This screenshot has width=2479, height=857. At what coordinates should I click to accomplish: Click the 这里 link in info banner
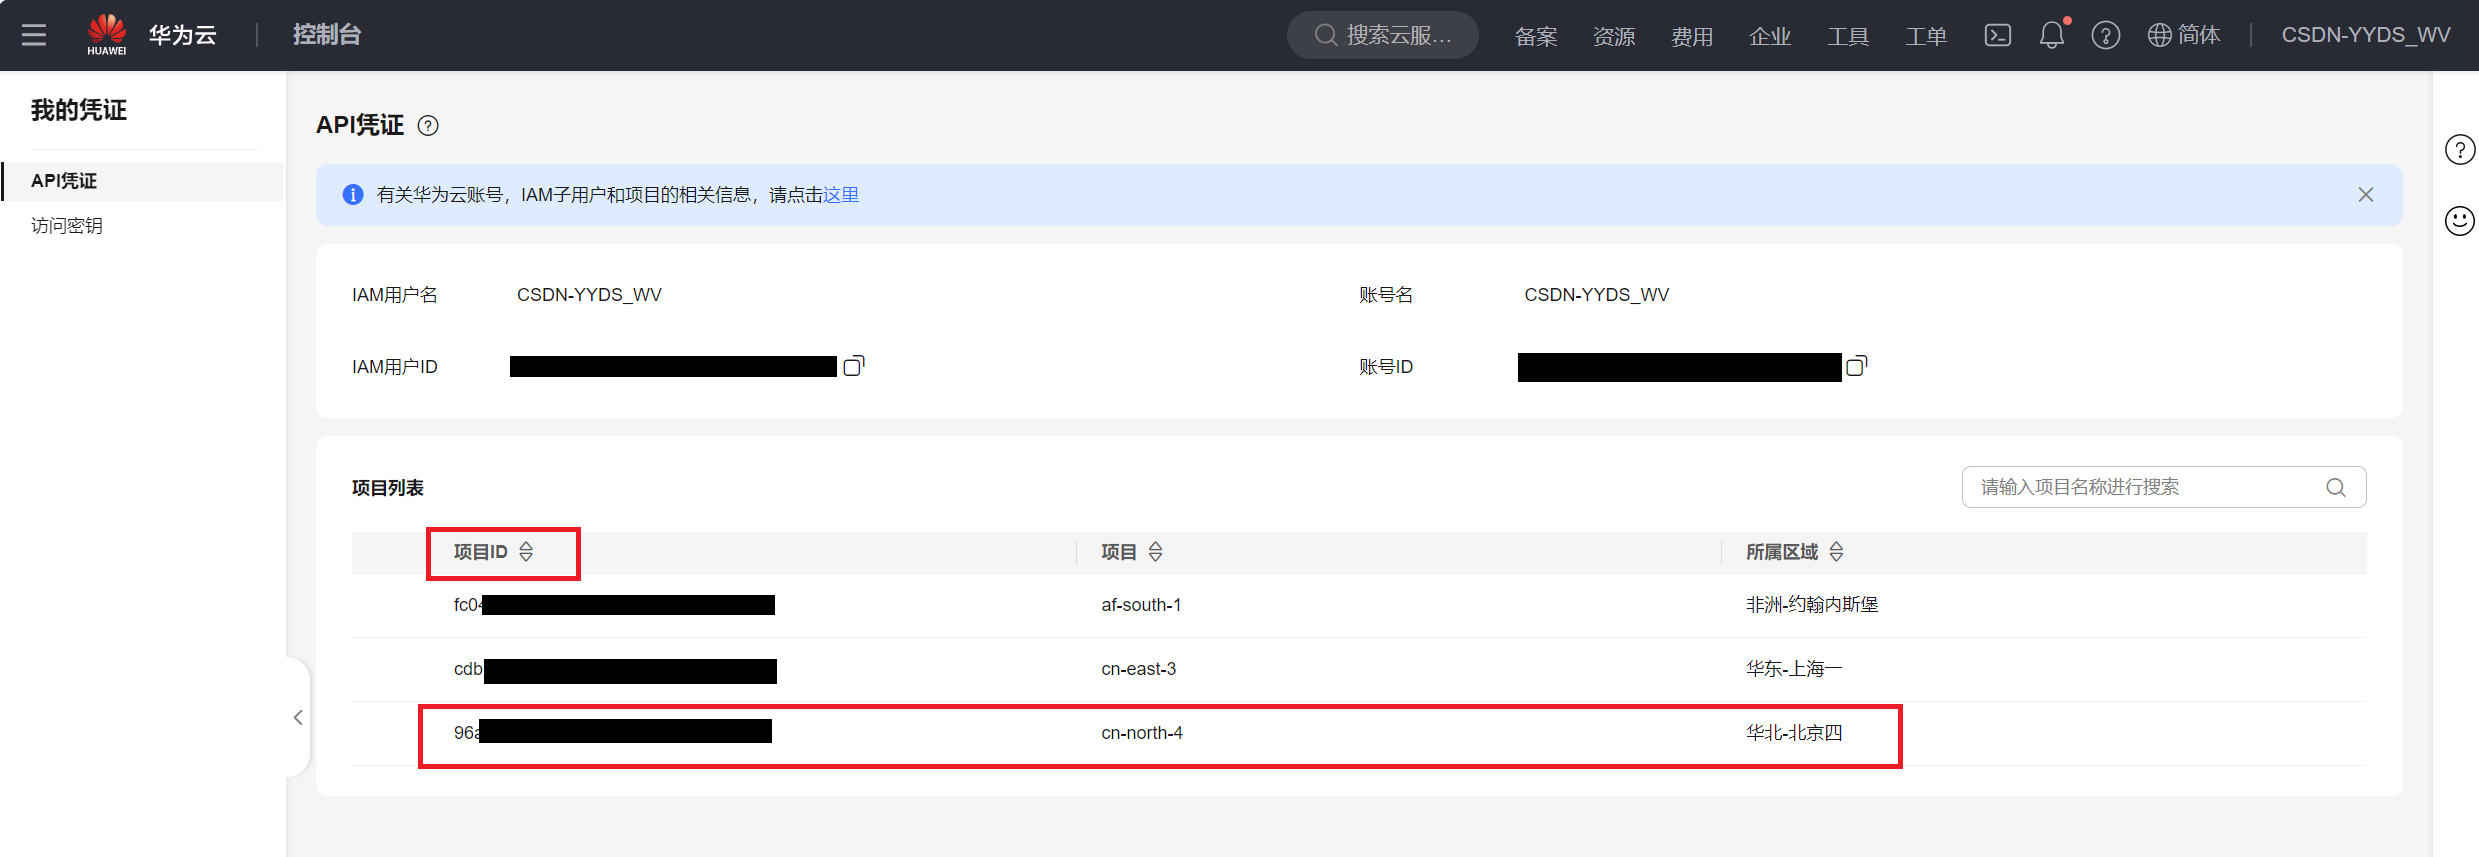click(x=841, y=195)
